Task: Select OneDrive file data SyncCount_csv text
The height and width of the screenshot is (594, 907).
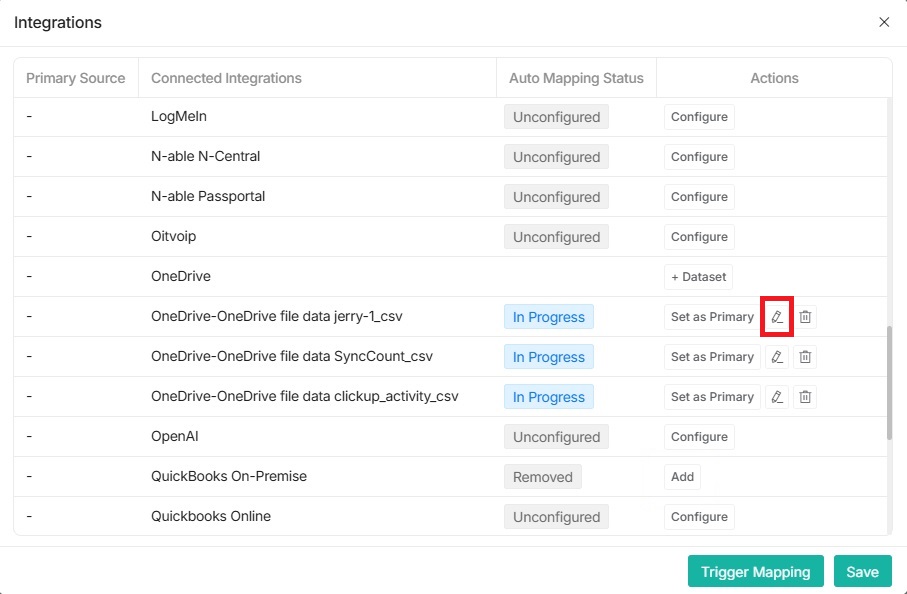Action: [292, 356]
